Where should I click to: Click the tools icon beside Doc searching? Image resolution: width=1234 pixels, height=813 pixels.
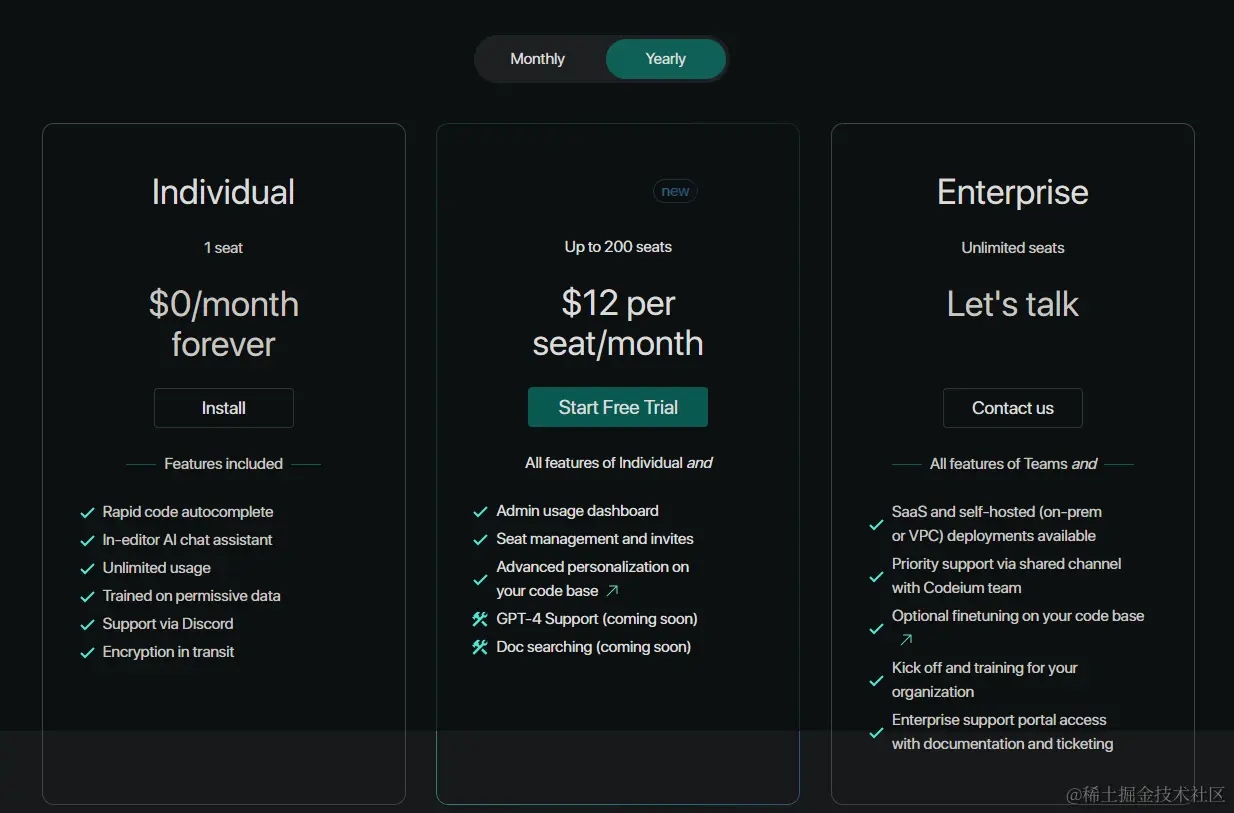[480, 647]
